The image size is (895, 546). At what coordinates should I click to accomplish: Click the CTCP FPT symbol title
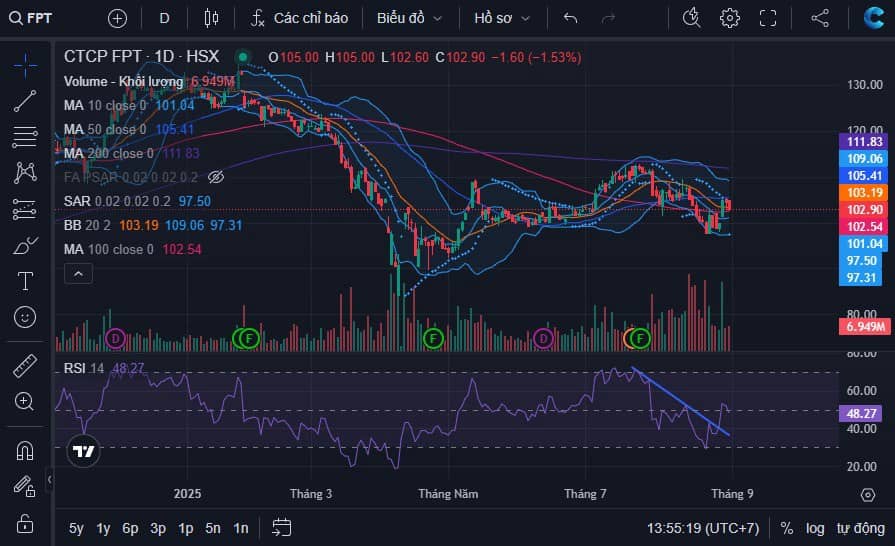pos(142,56)
